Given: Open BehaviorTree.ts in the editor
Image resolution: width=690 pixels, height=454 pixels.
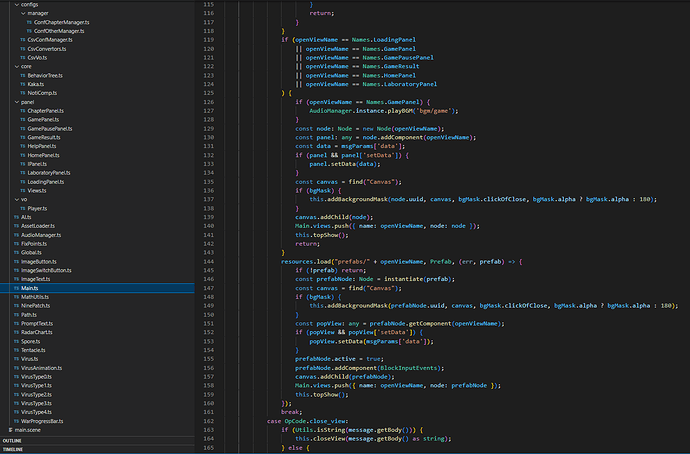Looking at the screenshot, I should [x=45, y=75].
